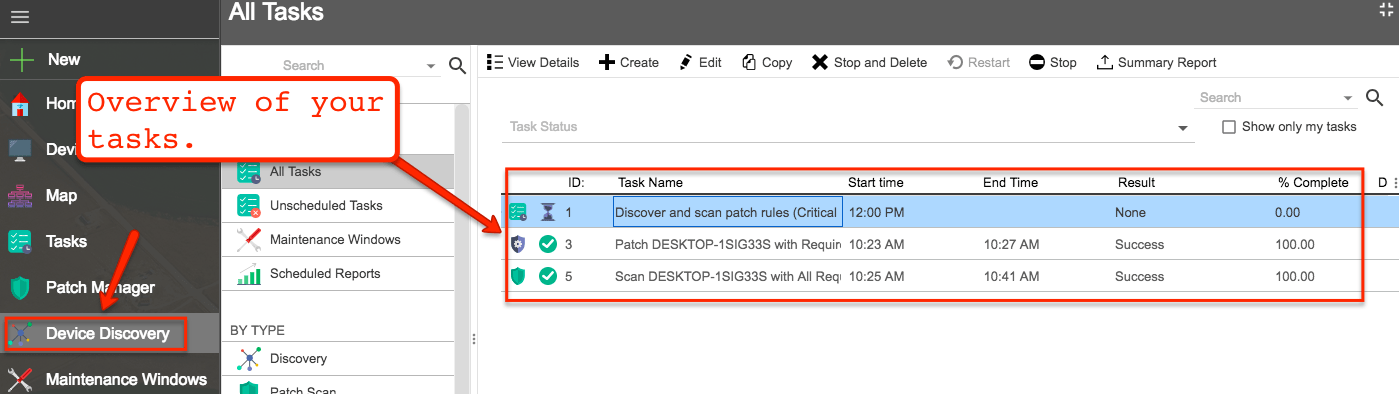
Task: Sort by Result column header
Action: [1136, 182]
